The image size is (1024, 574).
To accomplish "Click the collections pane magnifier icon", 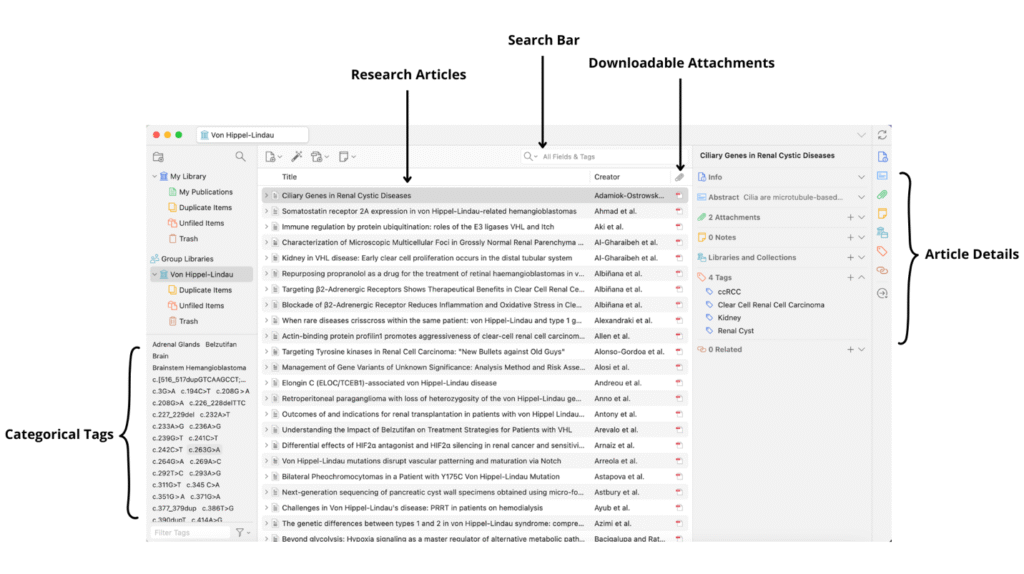I will 240,156.
